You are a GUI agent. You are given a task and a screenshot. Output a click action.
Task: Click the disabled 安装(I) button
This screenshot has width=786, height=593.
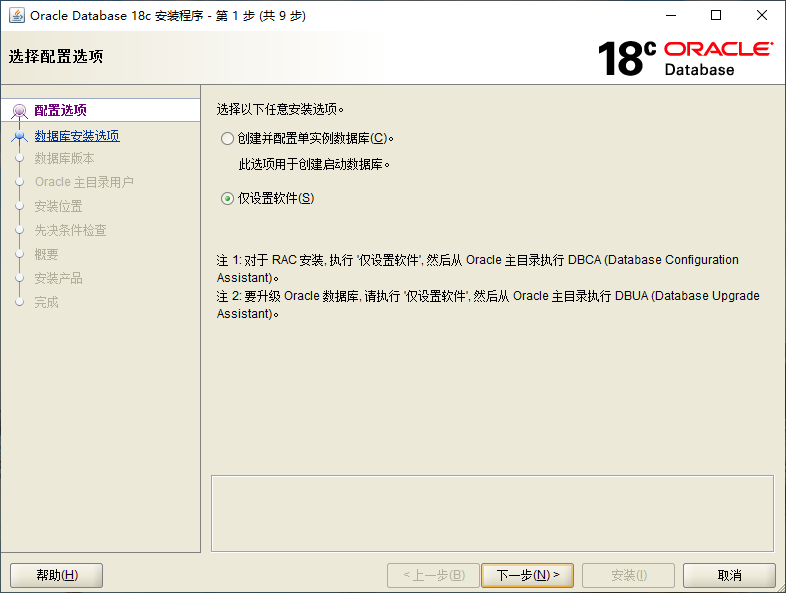point(628,575)
